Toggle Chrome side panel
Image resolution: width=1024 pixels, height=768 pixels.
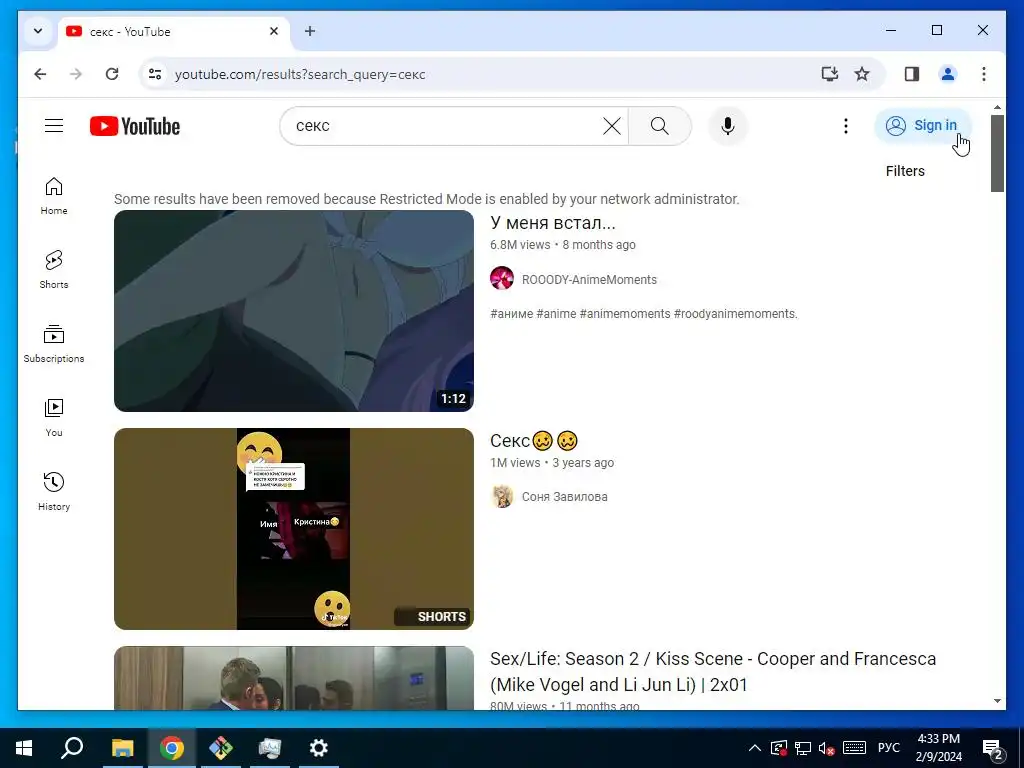tap(912, 74)
